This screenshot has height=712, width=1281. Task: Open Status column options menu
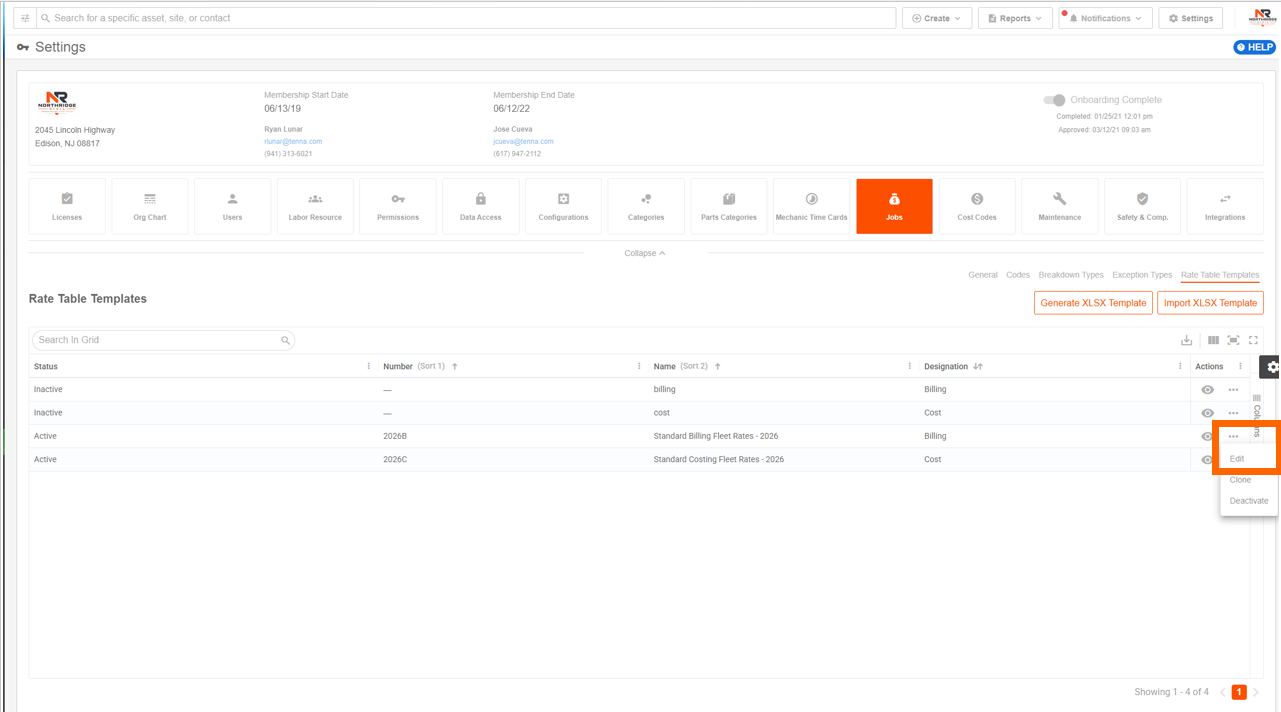(x=369, y=366)
